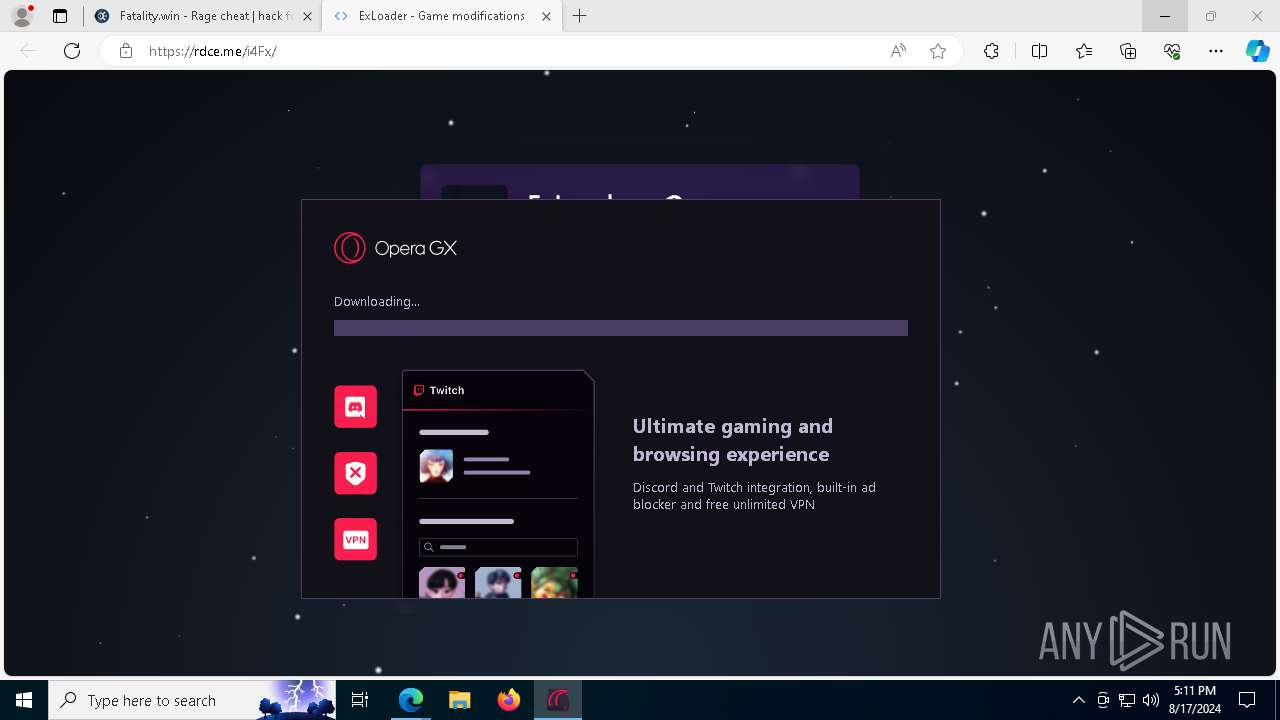Click the VPN icon
Viewport: 1280px width, 720px height.
pos(355,539)
